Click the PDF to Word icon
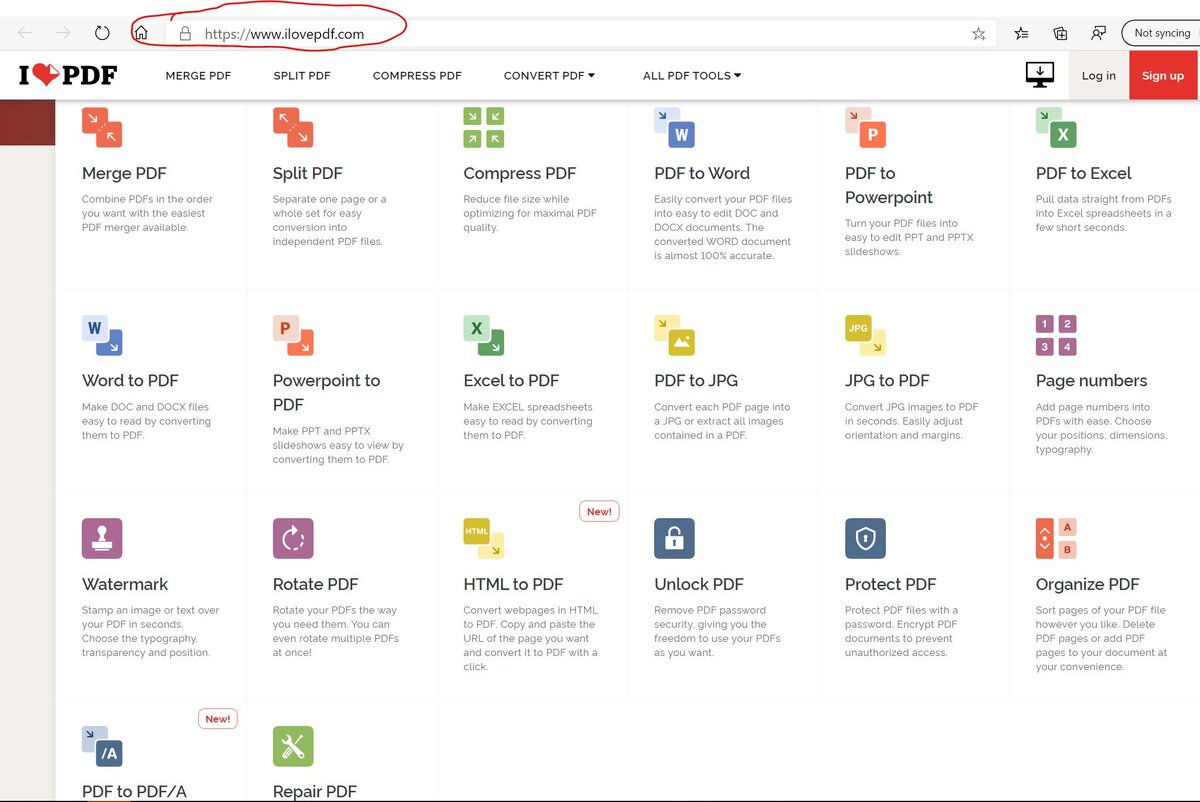Screen dimensions: 1200x802 [x=675, y=128]
